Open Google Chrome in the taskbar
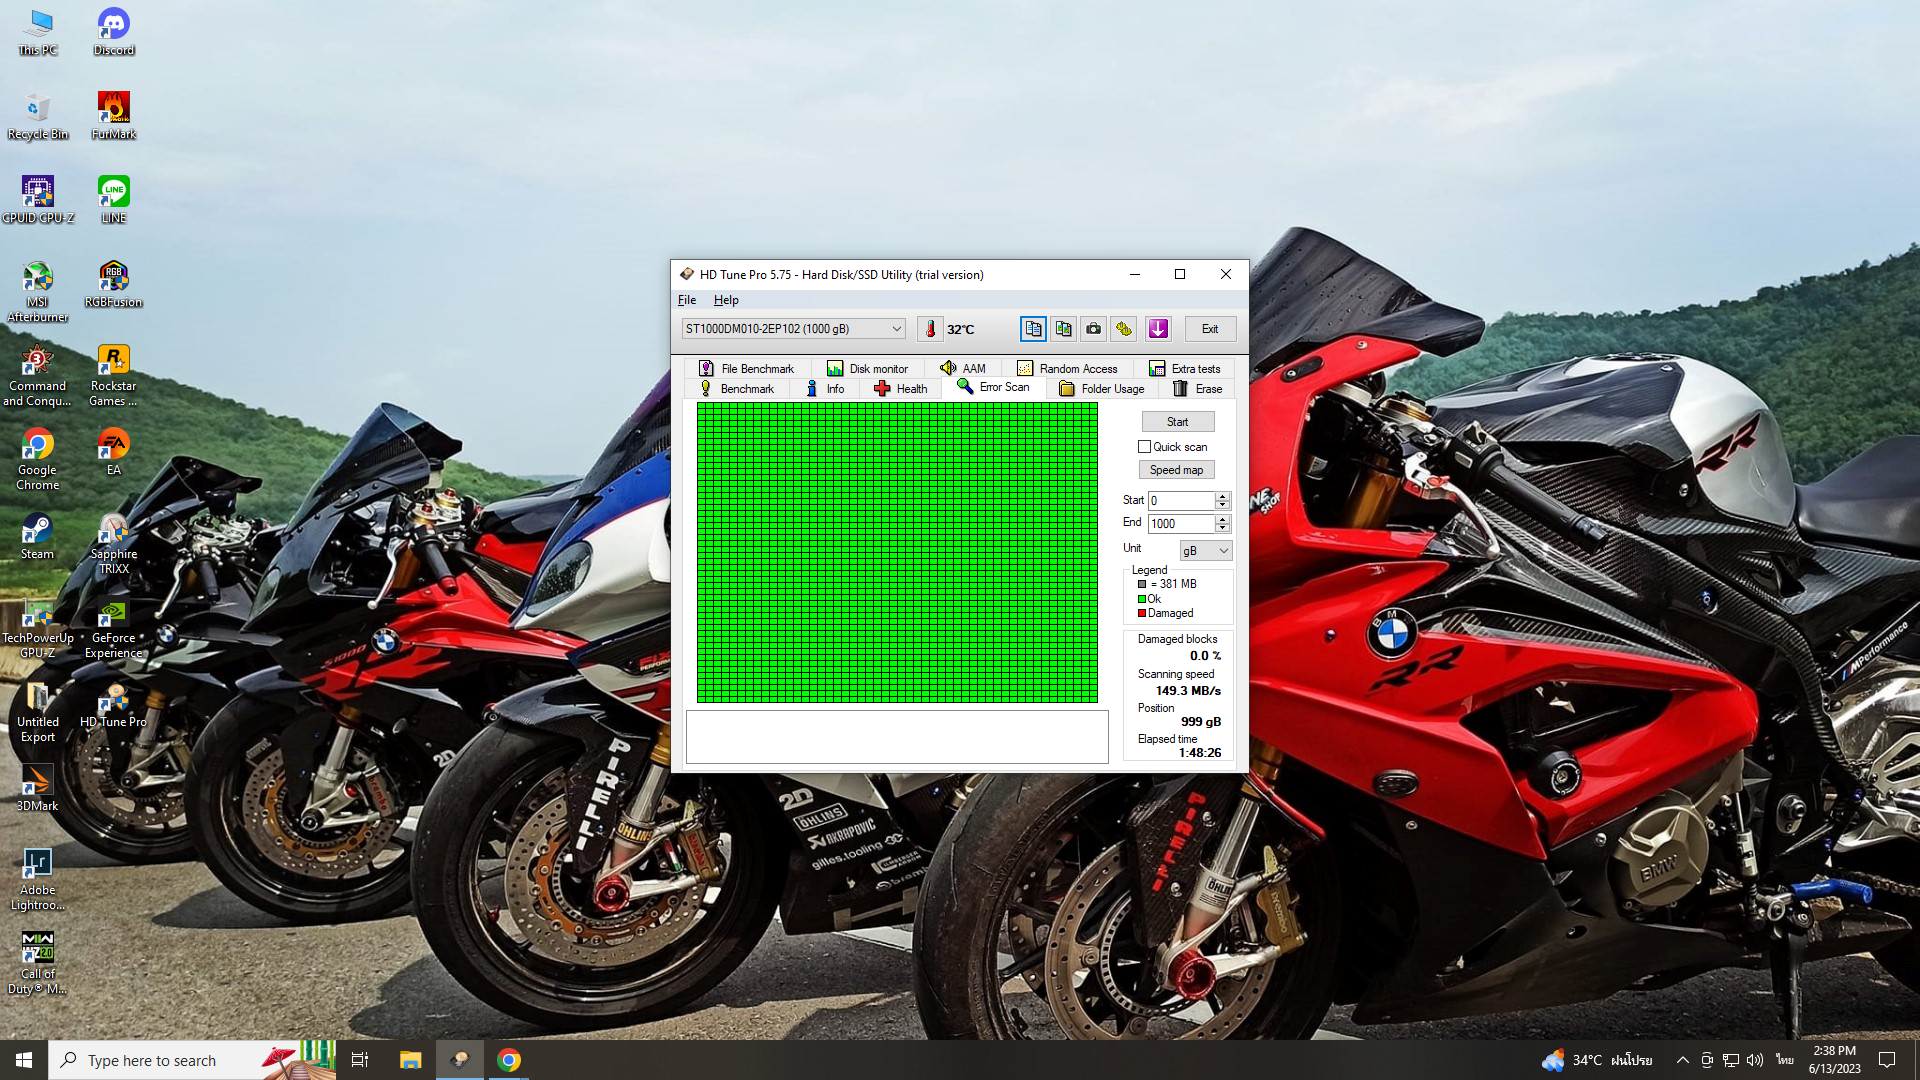This screenshot has height=1080, width=1920. pos(509,1060)
